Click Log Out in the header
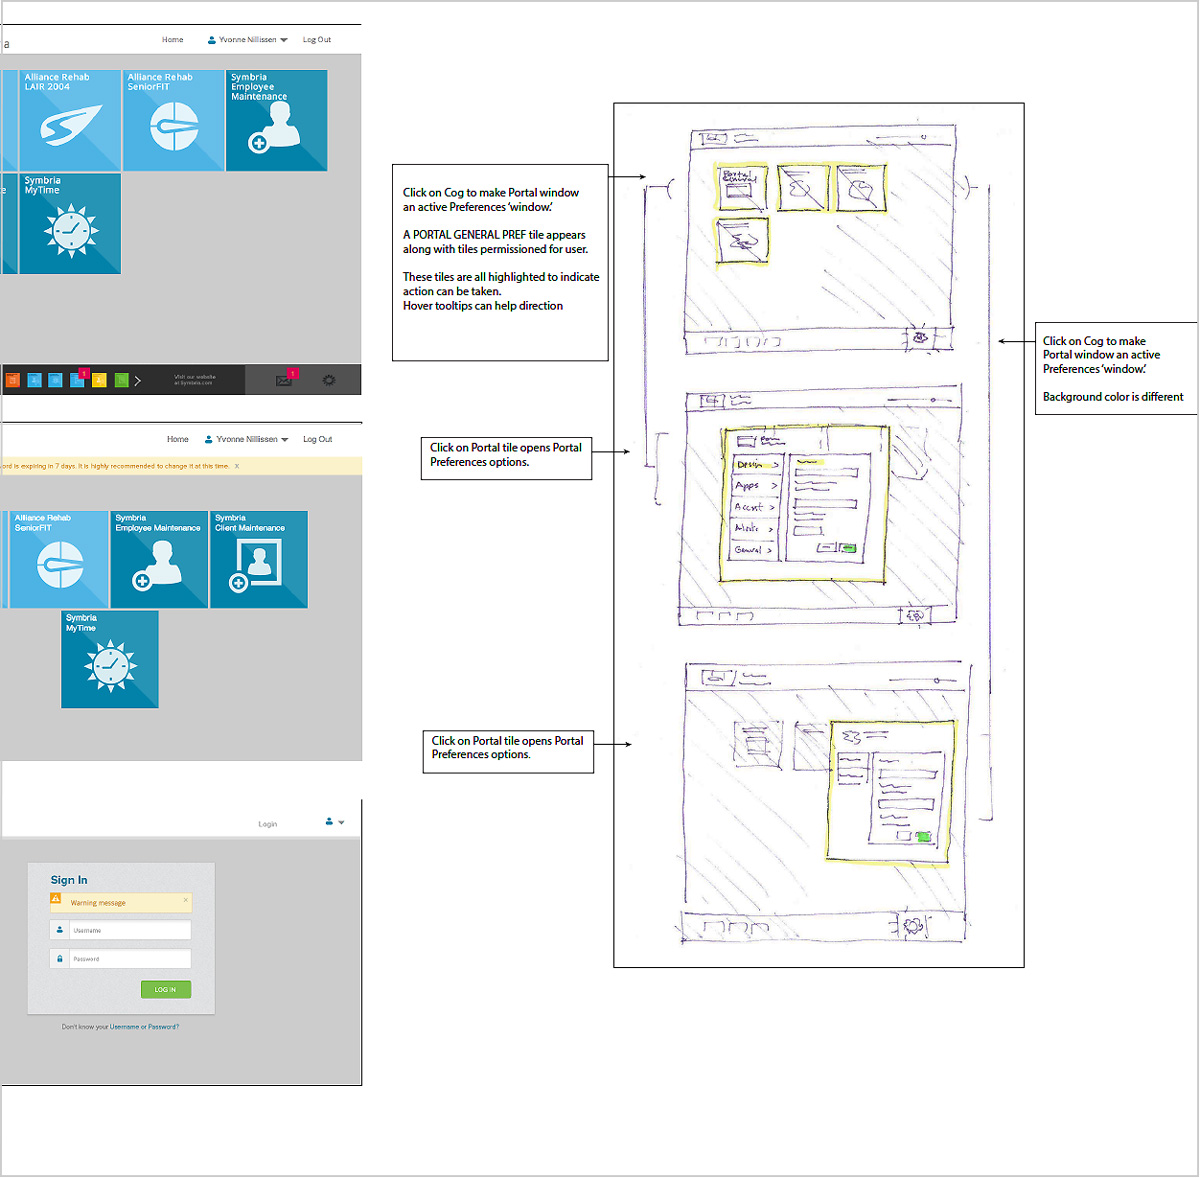The image size is (1200, 1178). [316, 39]
